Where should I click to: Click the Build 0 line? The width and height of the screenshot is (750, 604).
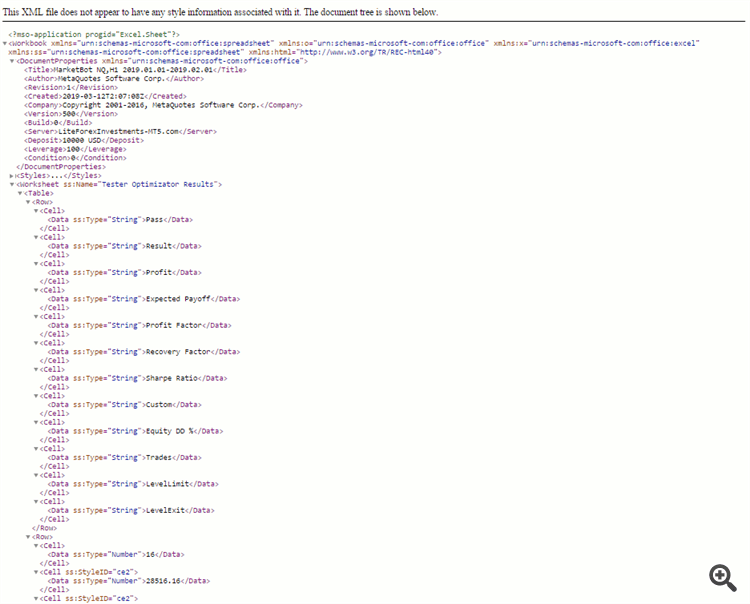pos(58,122)
